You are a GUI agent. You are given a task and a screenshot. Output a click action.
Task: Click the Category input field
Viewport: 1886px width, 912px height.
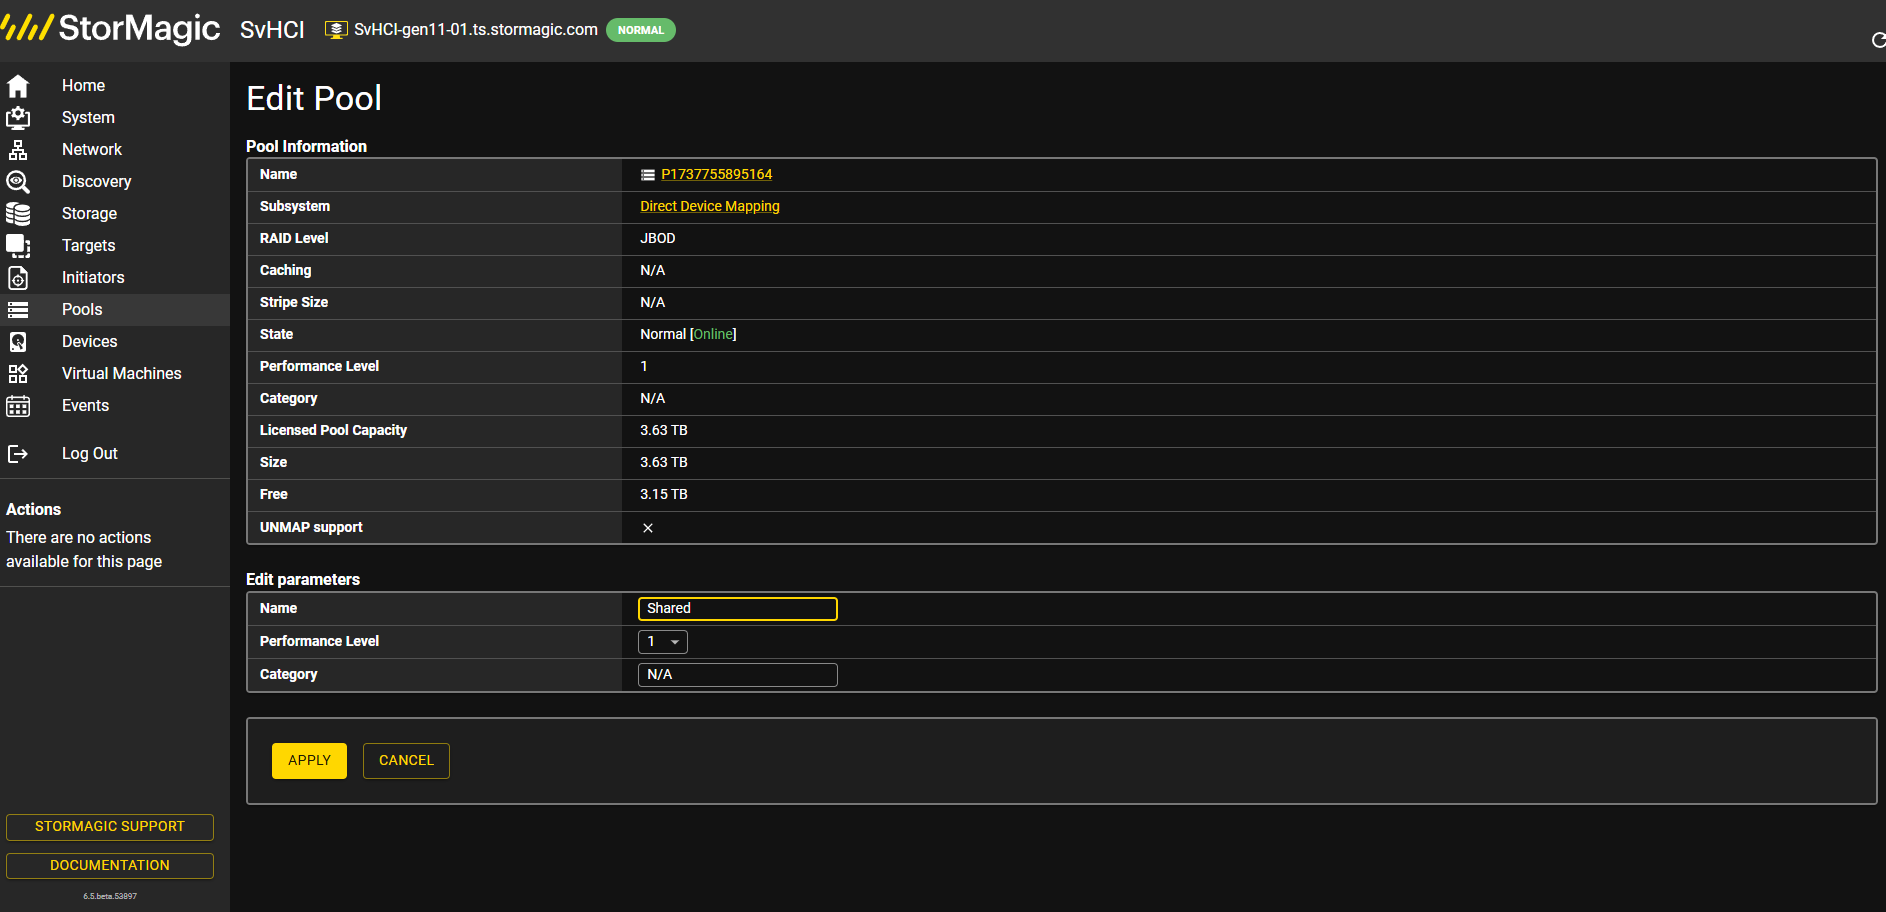[738, 675]
